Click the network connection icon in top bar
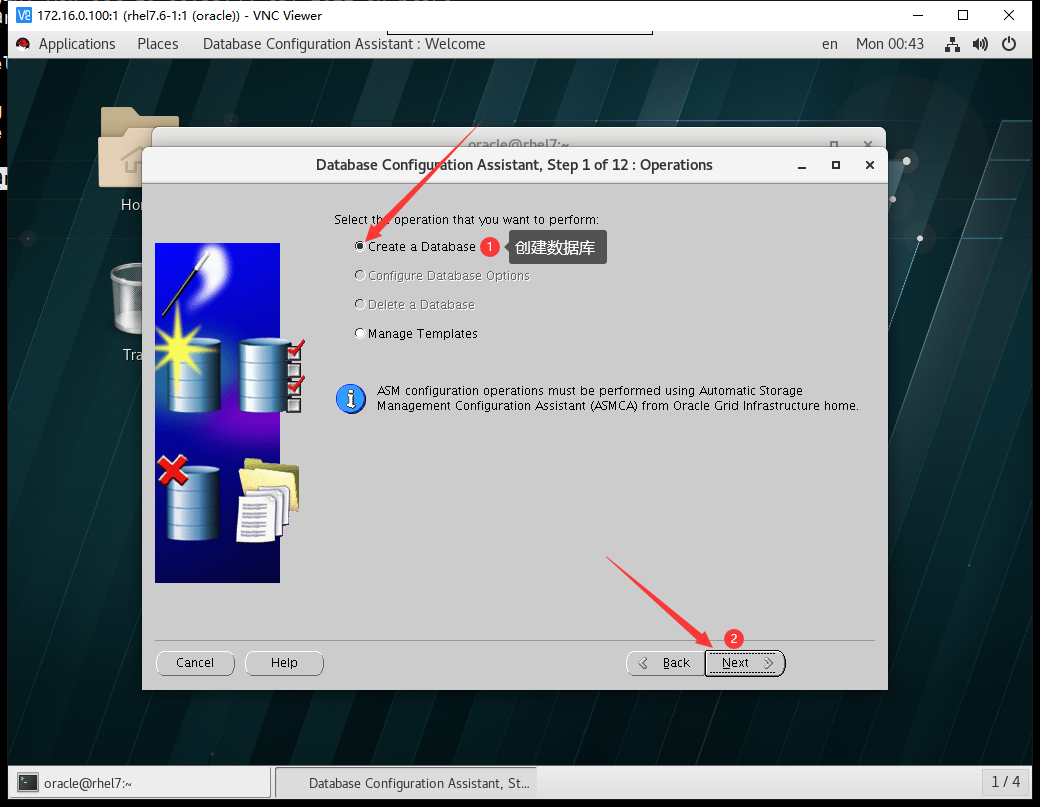Image resolution: width=1040 pixels, height=807 pixels. [952, 44]
